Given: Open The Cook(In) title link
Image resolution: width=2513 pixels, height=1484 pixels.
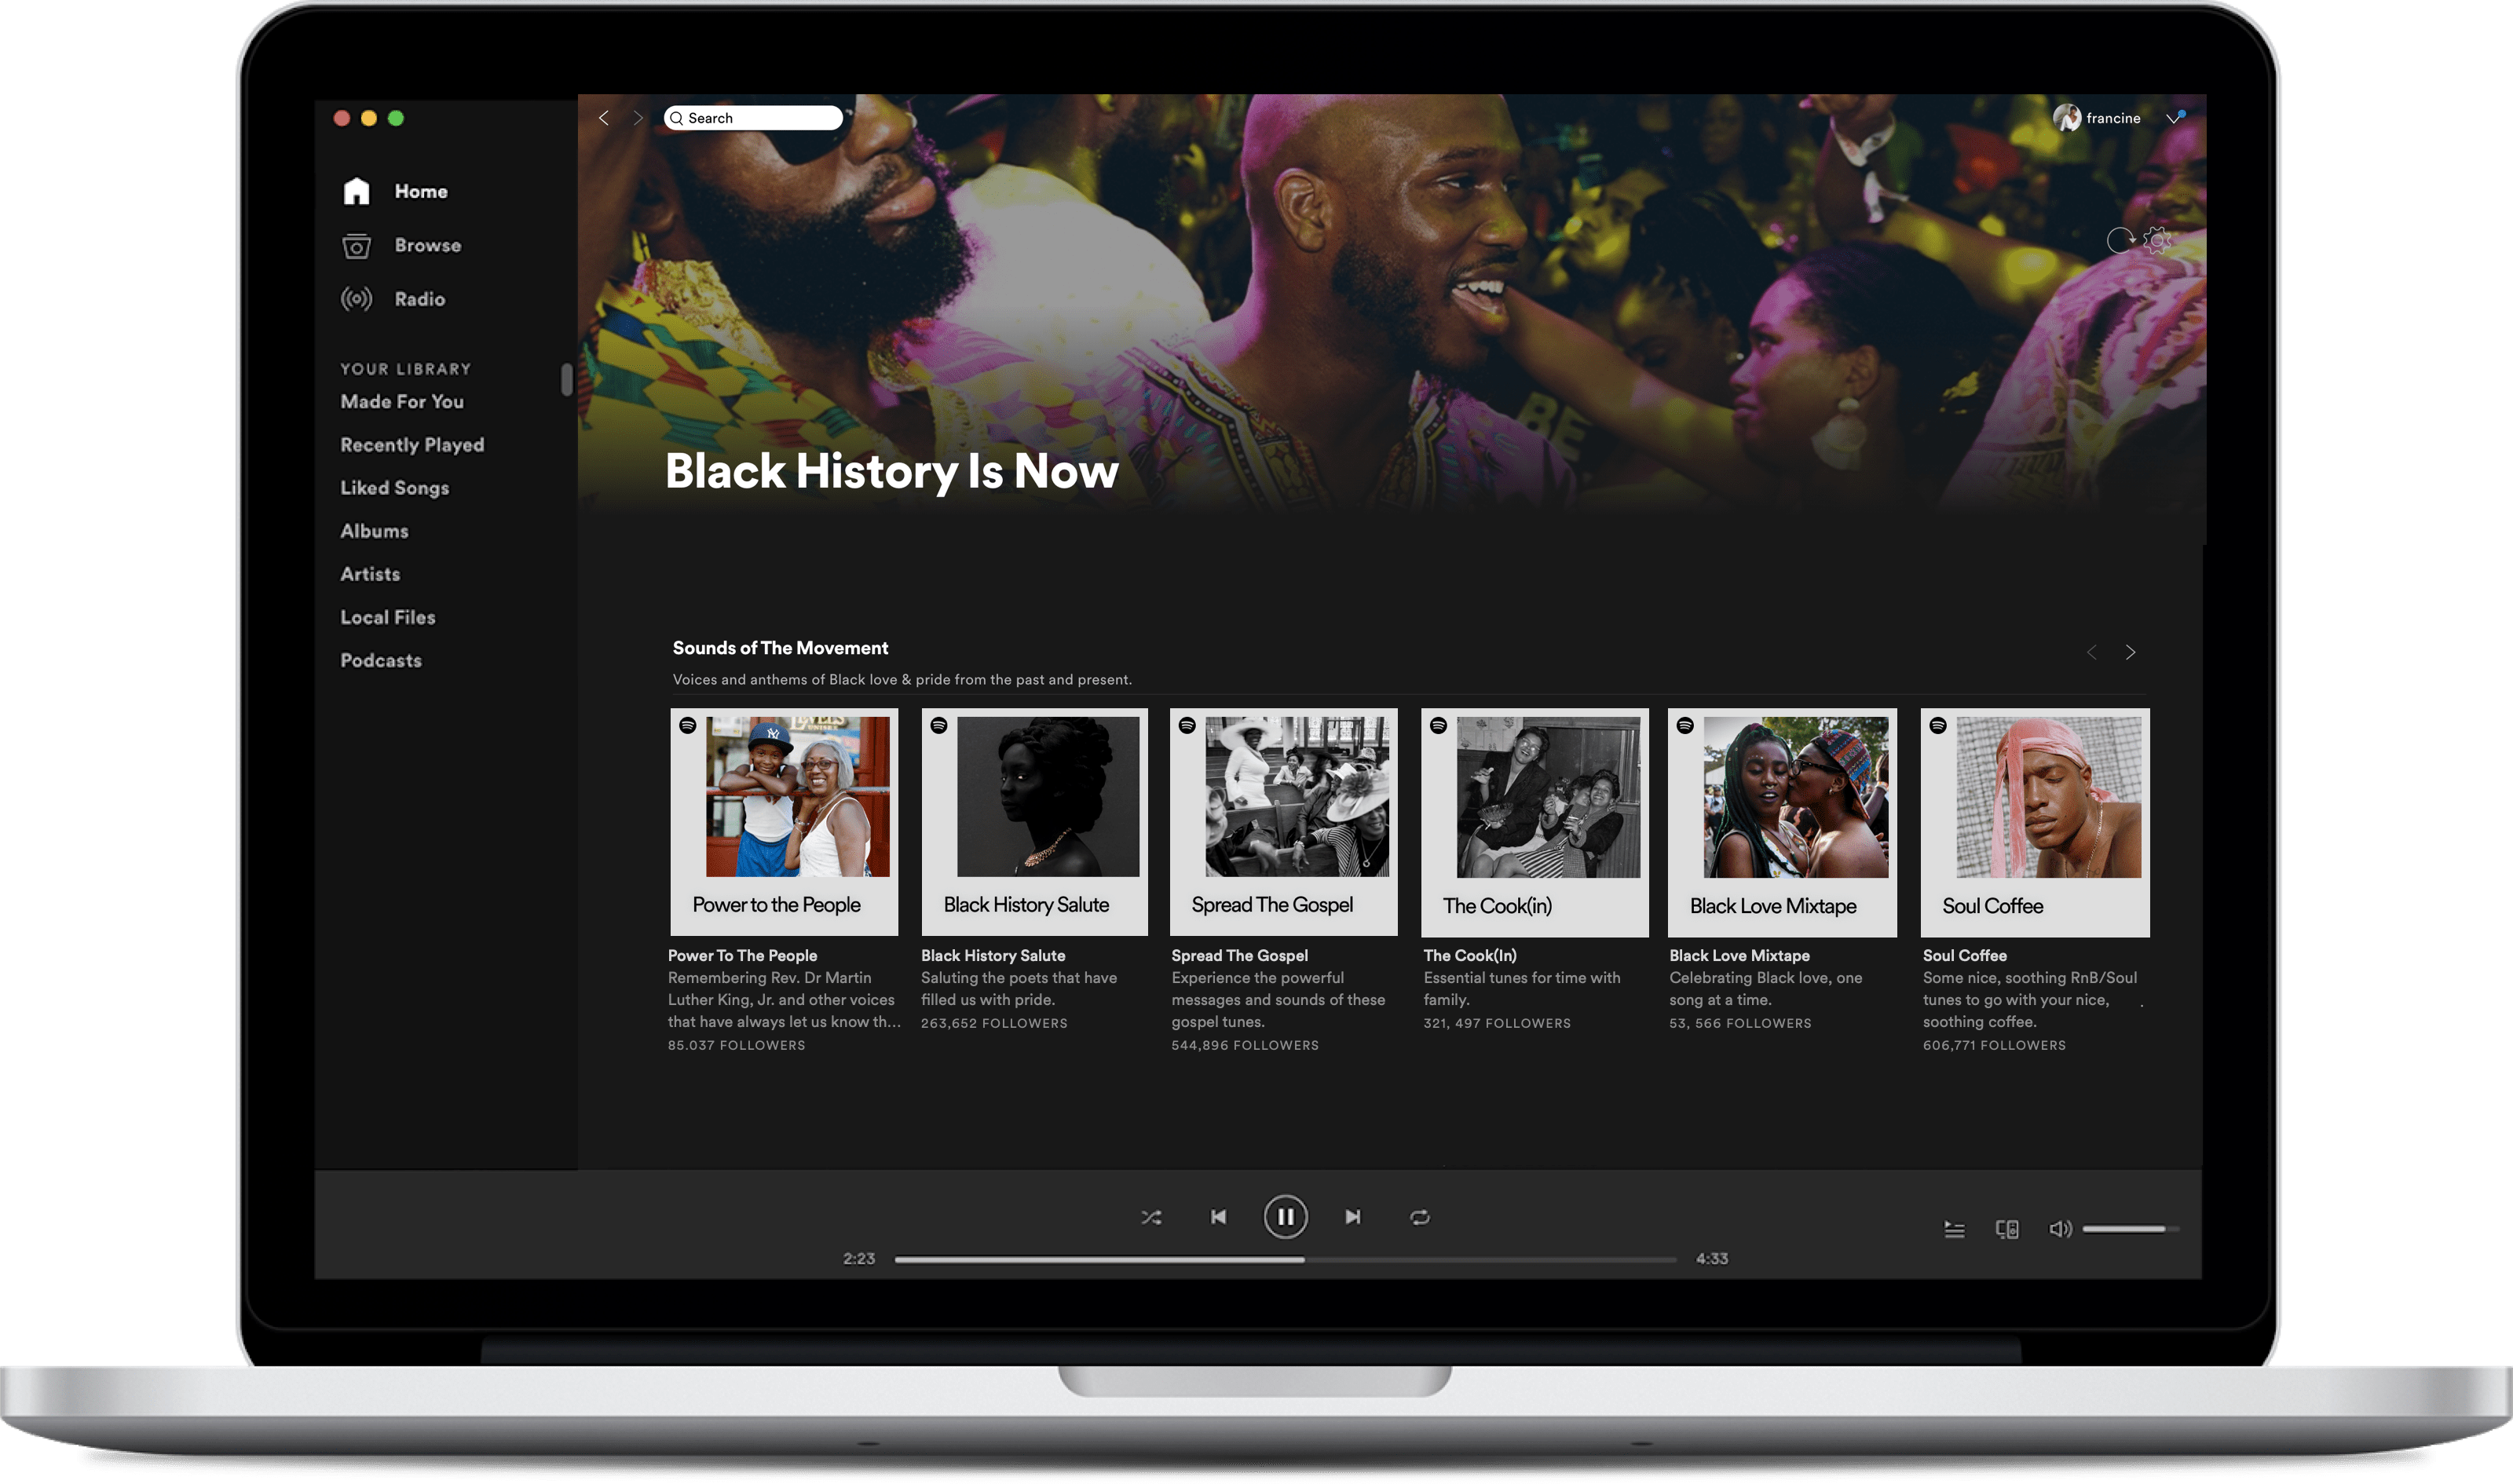Looking at the screenshot, I should 1470,956.
